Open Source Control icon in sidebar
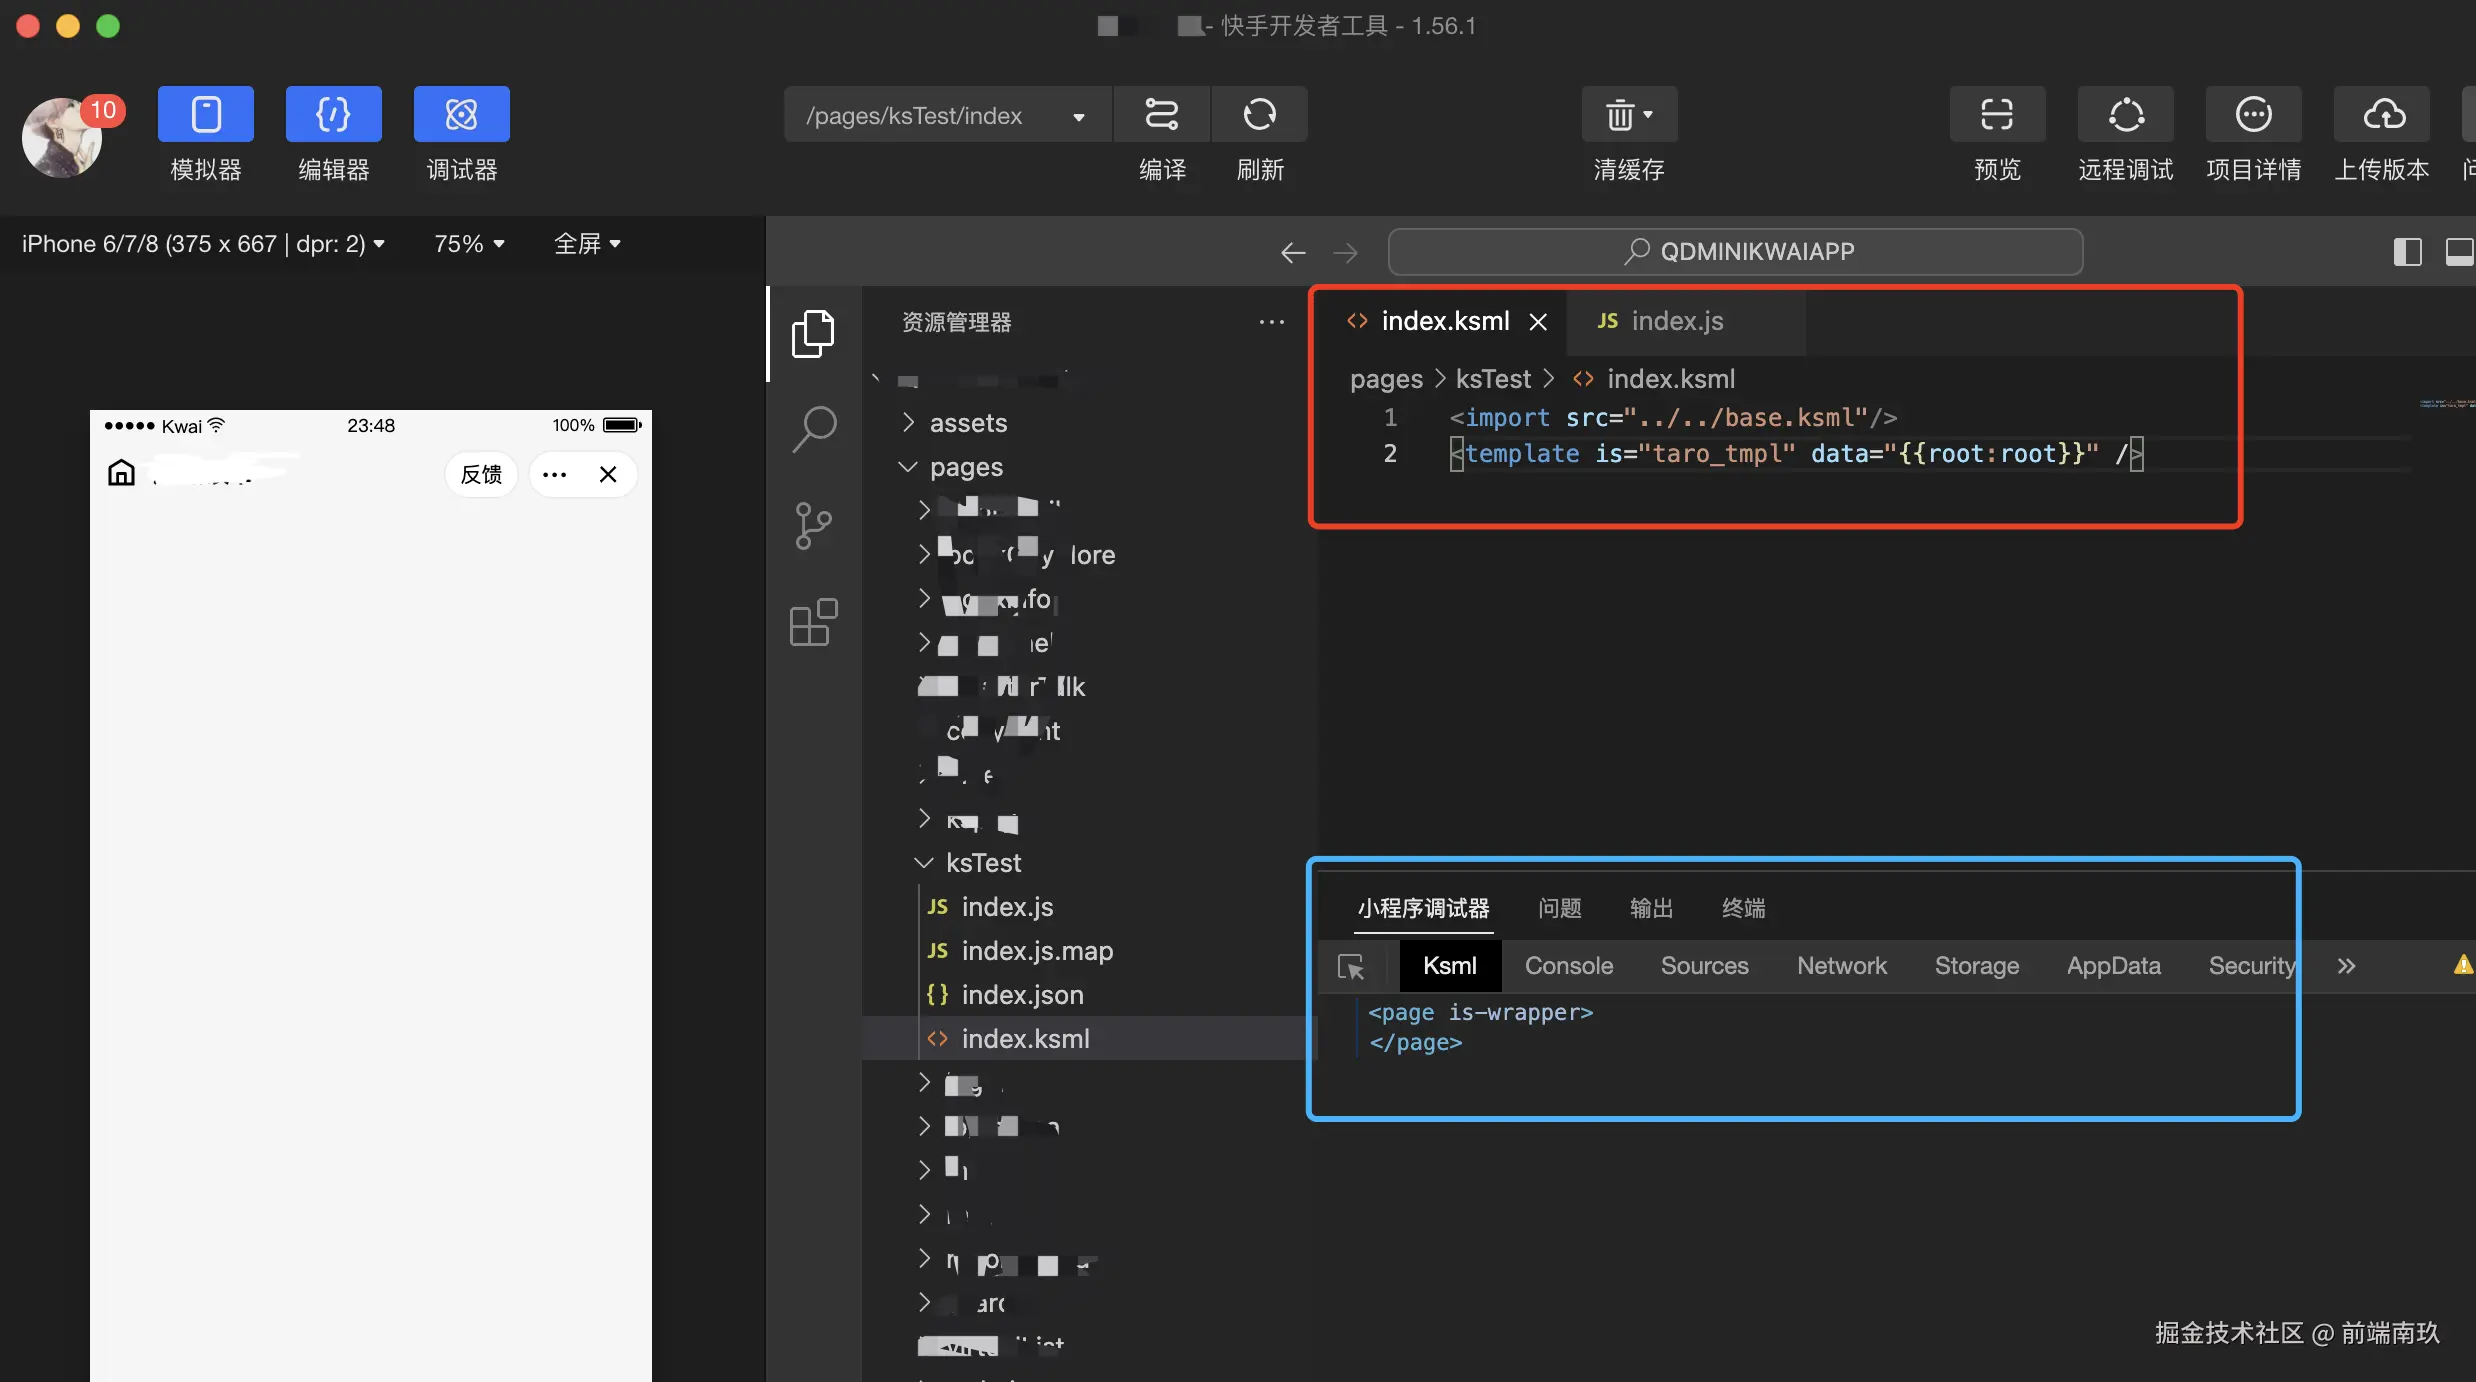This screenshot has width=2476, height=1382. 814,525
